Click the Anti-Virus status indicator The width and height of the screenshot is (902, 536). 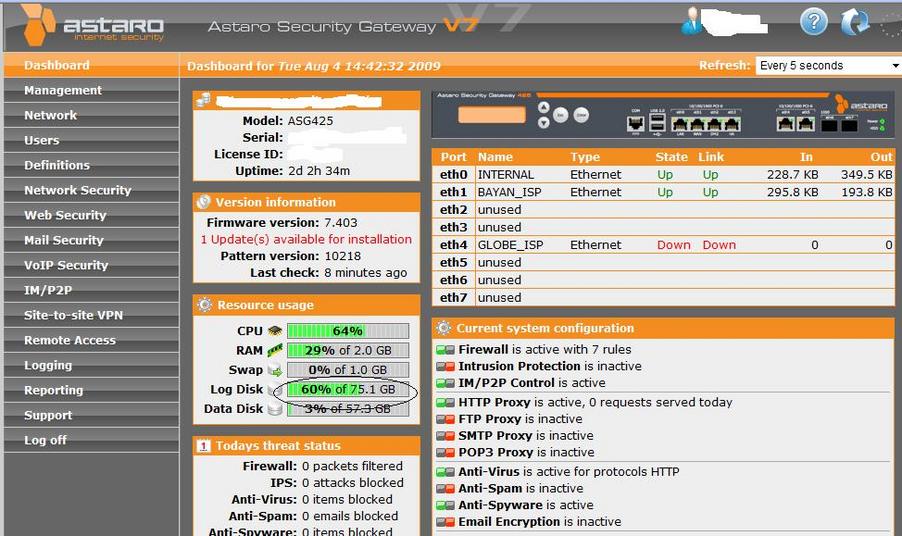pos(445,472)
